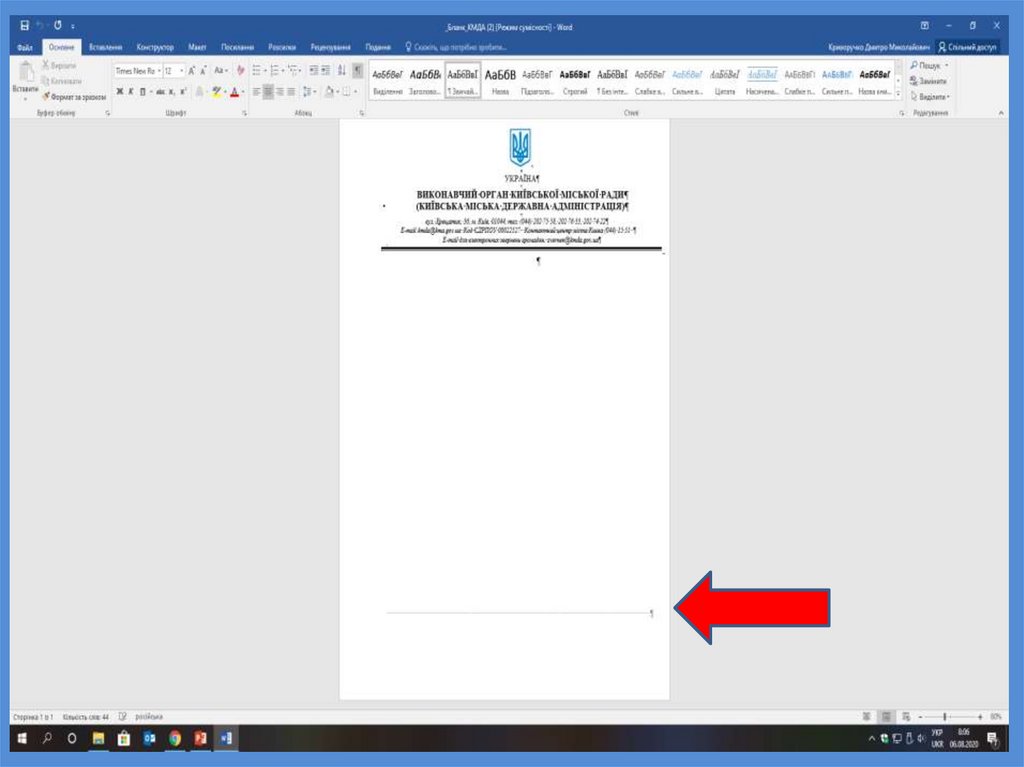The height and width of the screenshot is (767, 1024).
Task: Open the Вставлення (Insert) ribbon tab
Action: point(105,47)
